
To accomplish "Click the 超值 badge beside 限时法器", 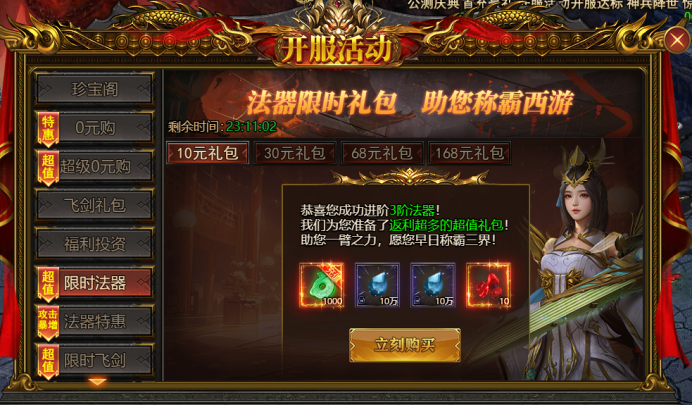I will pos(48,284).
